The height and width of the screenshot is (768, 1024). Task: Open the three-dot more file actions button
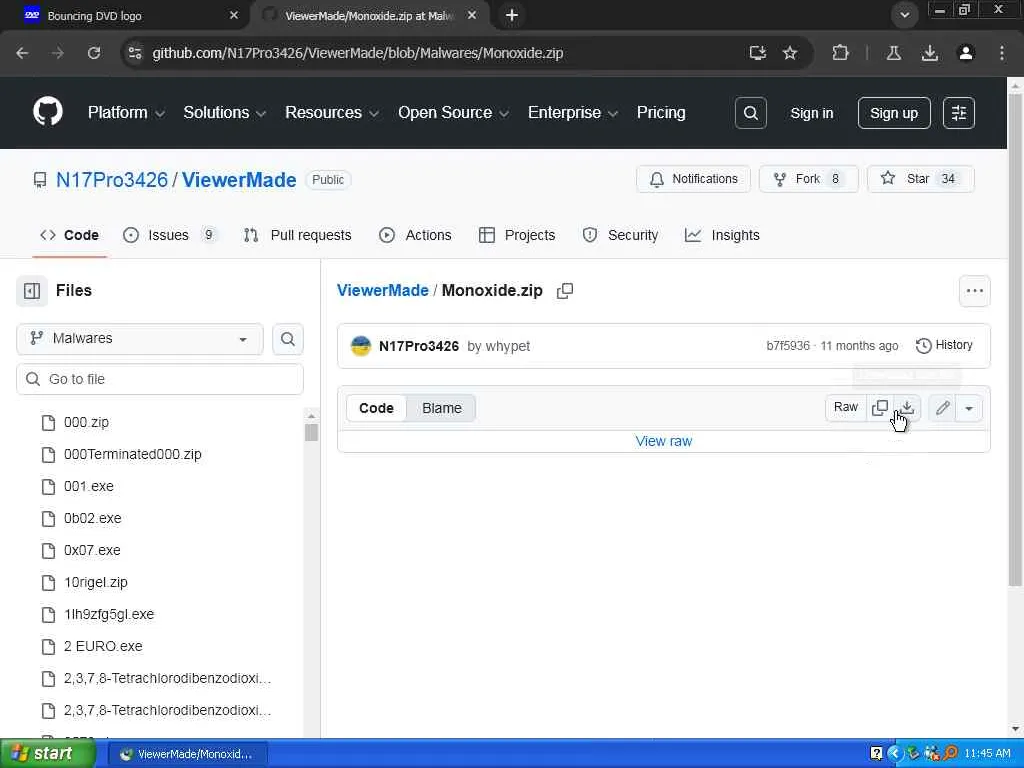point(974,291)
